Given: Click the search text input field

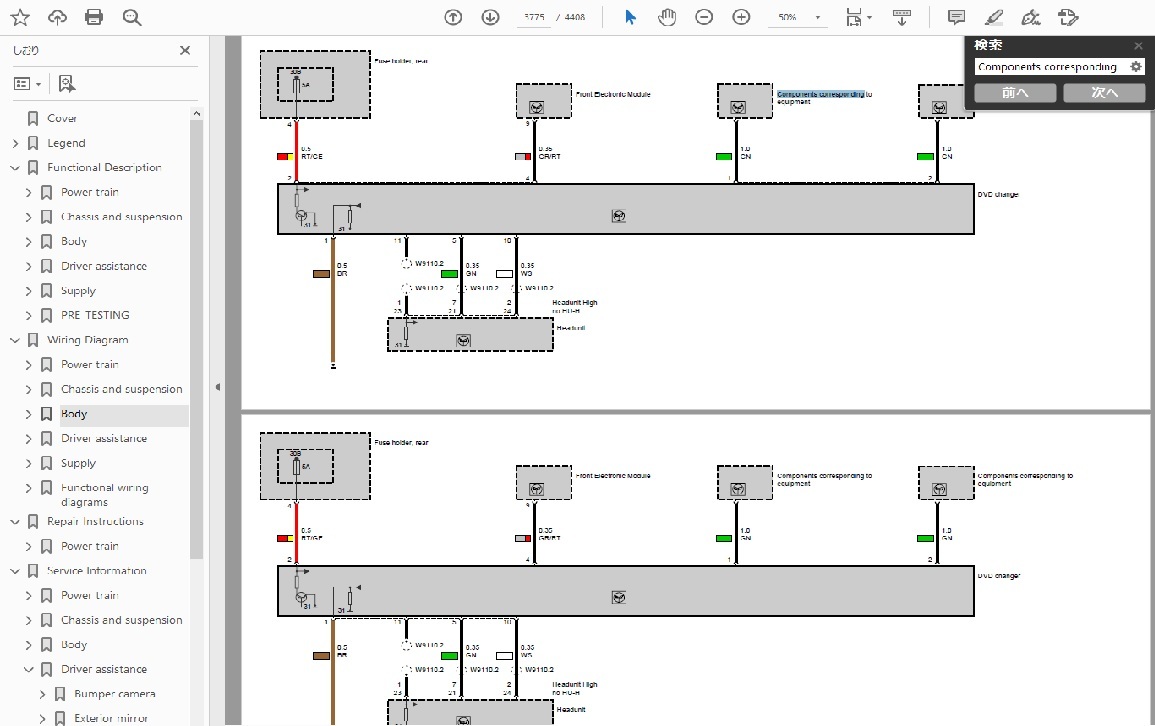Looking at the screenshot, I should (x=1048, y=67).
